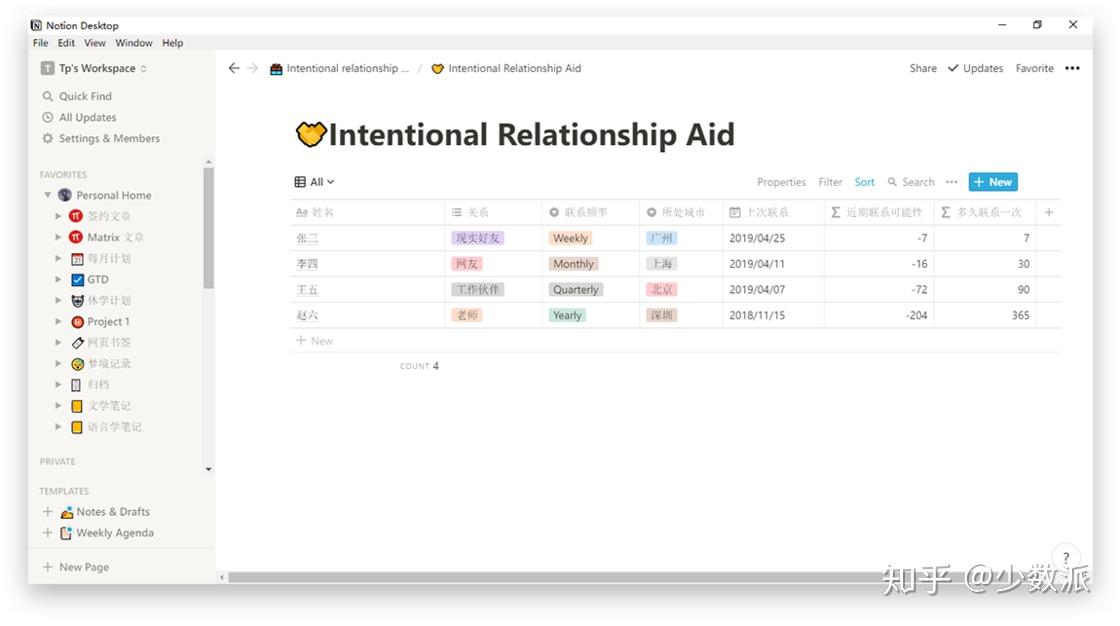Screen dimensions: 1120x626
Task: Open the Filter options
Action: point(830,182)
